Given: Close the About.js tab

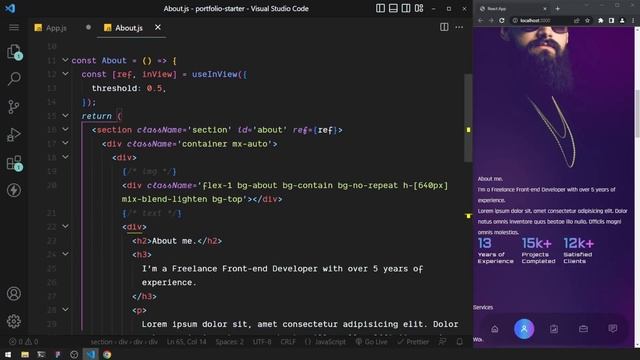Looking at the screenshot, I should (x=158, y=27).
